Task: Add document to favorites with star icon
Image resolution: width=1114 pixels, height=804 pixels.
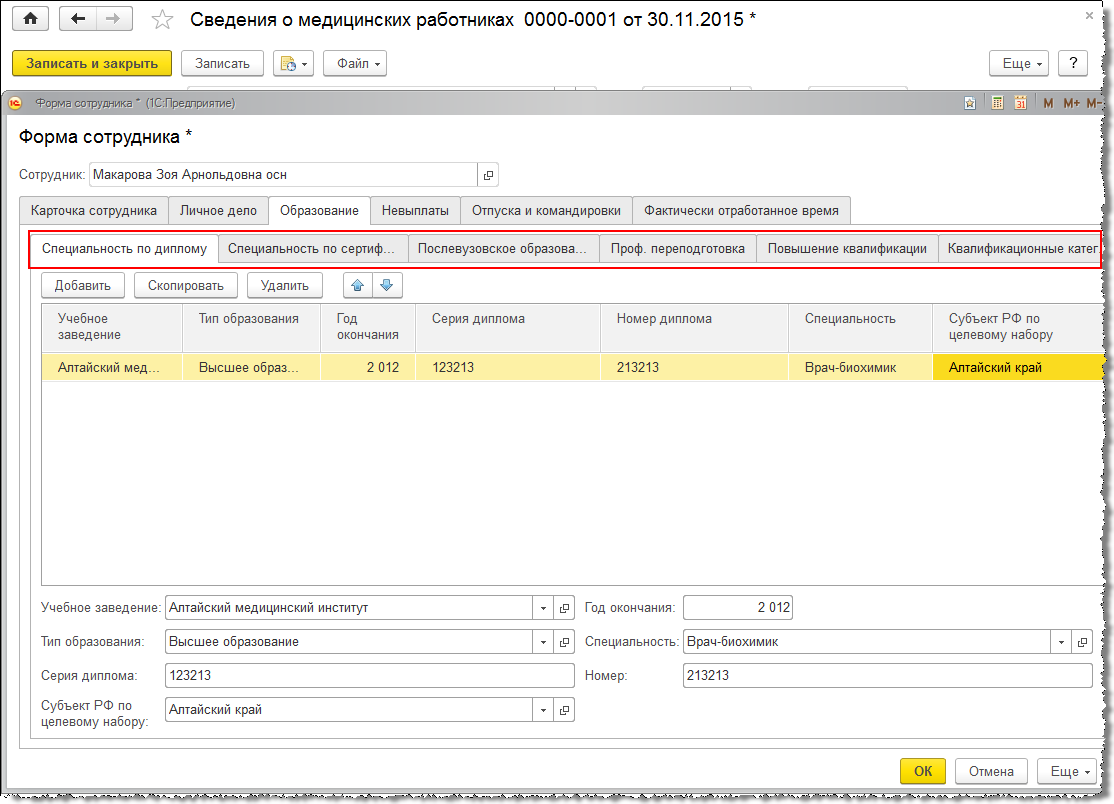Action: pyautogui.click(x=161, y=20)
